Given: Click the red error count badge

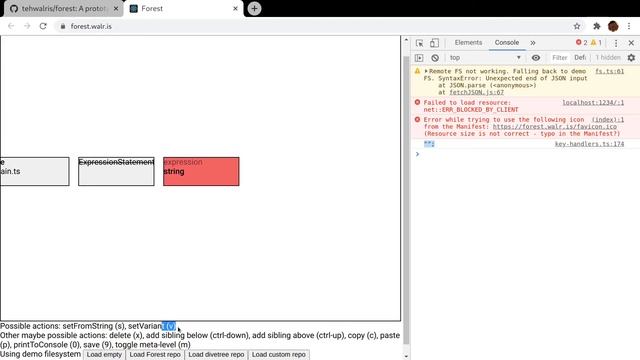Looking at the screenshot, I should click(x=581, y=42).
